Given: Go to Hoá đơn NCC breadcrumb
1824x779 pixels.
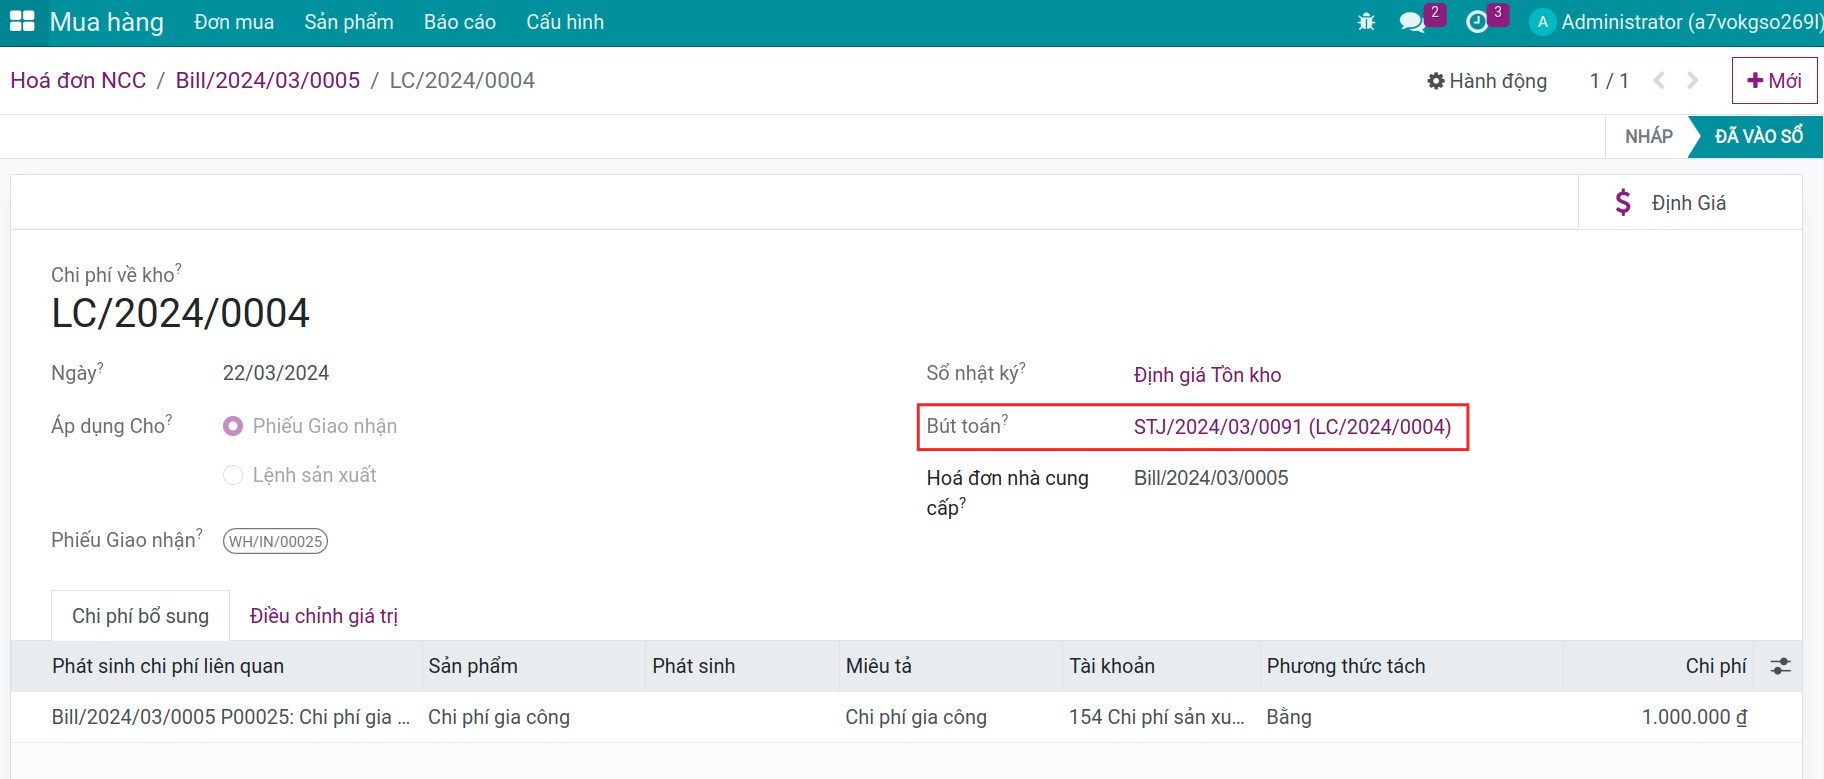Looking at the screenshot, I should [x=78, y=80].
